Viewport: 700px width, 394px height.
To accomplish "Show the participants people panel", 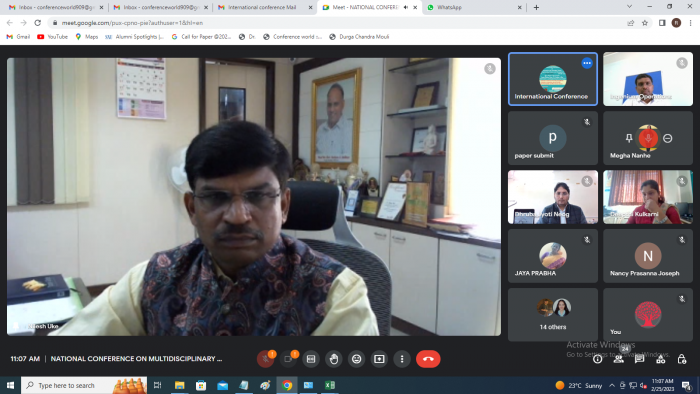I will (x=618, y=359).
